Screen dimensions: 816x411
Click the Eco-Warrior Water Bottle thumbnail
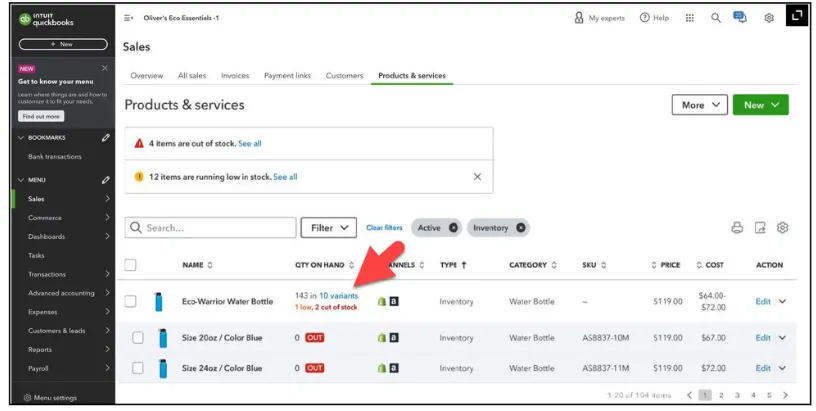pos(158,302)
